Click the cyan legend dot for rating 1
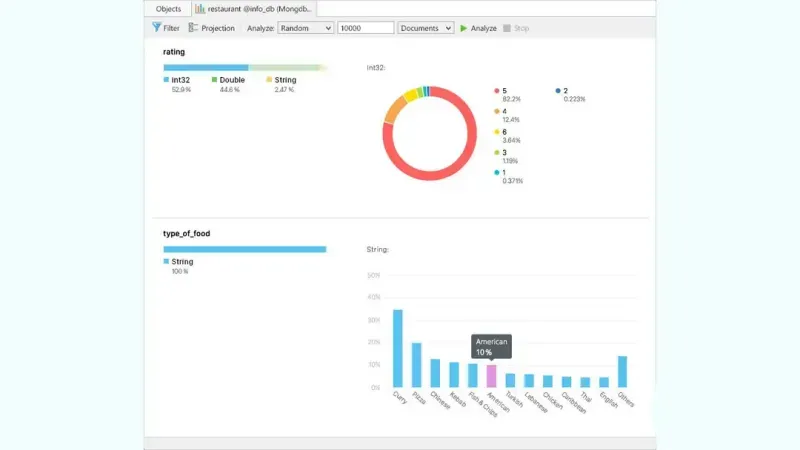Screen dimensions: 800x450 click(496, 172)
